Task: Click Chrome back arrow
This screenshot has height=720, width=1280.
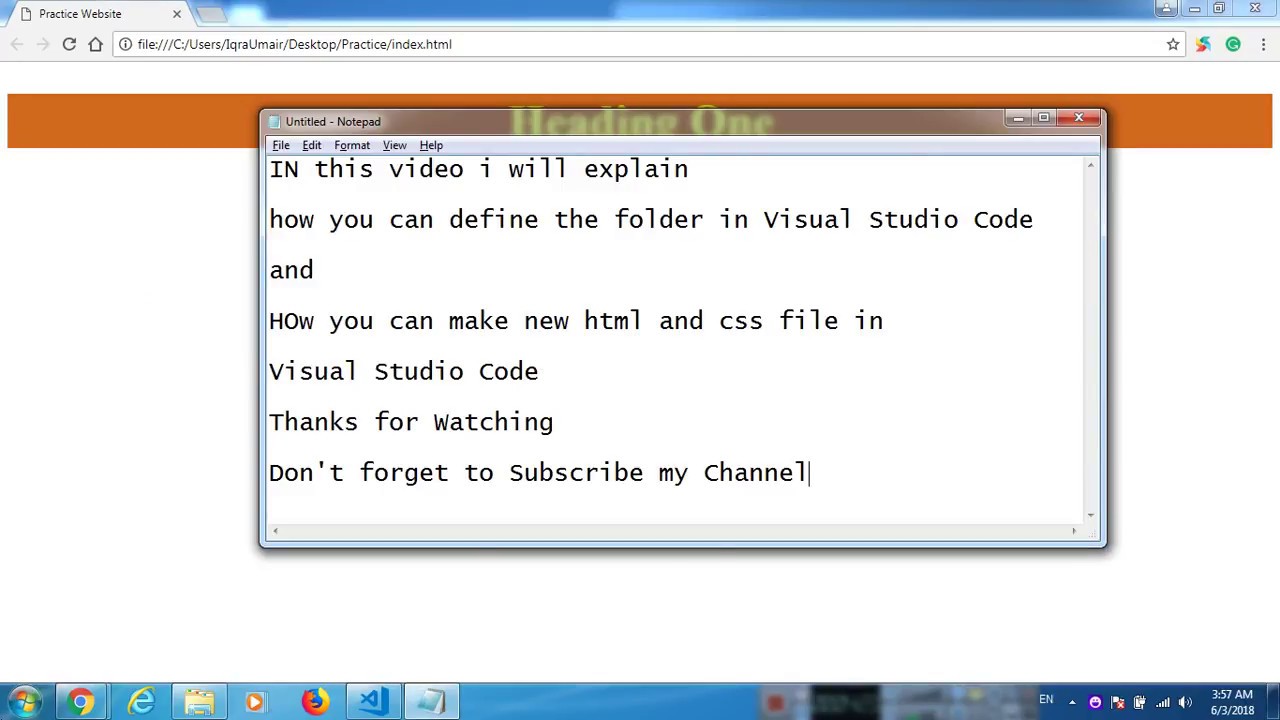Action: 17,44
